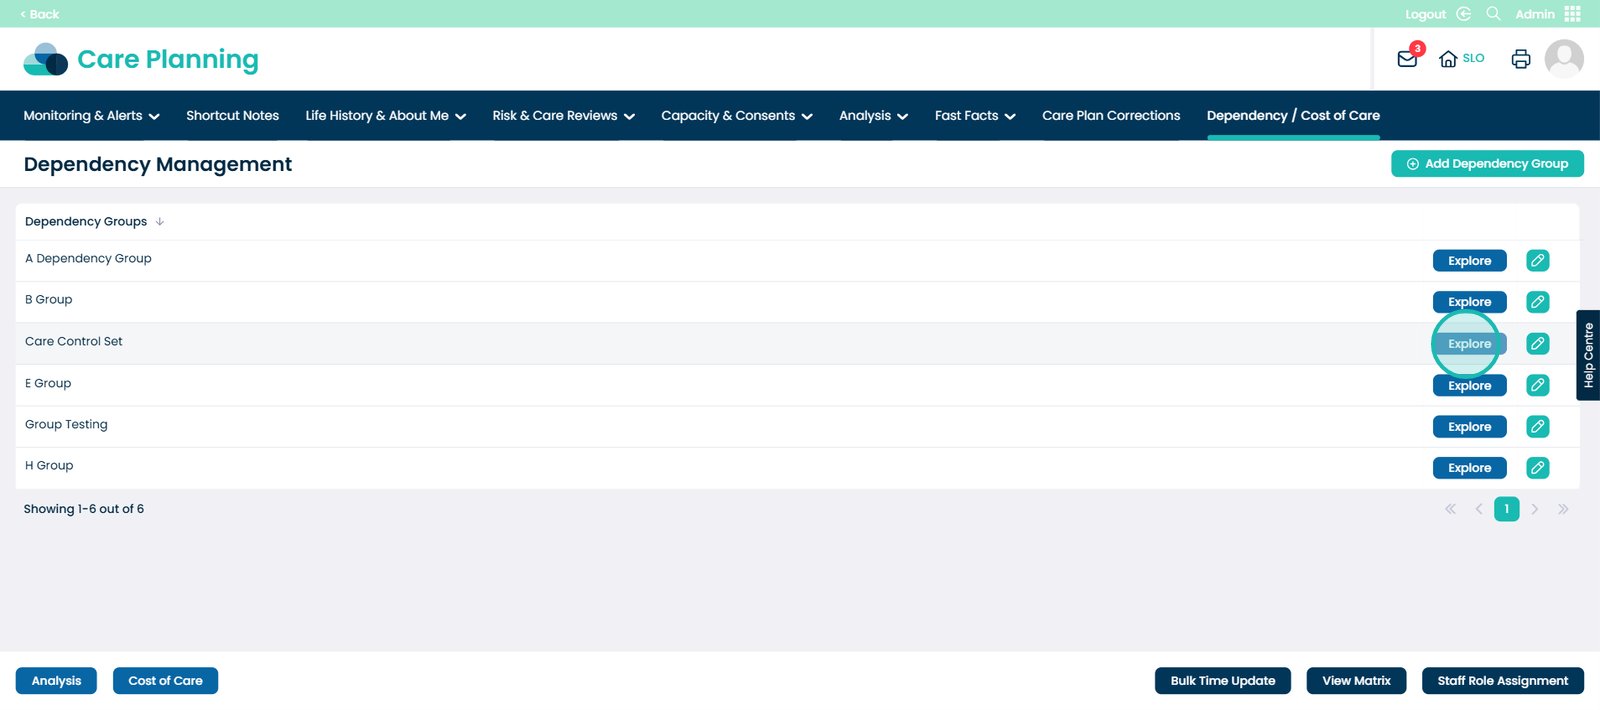Image resolution: width=1600 pixels, height=710 pixels.
Task: Click the printer icon
Action: click(1520, 59)
